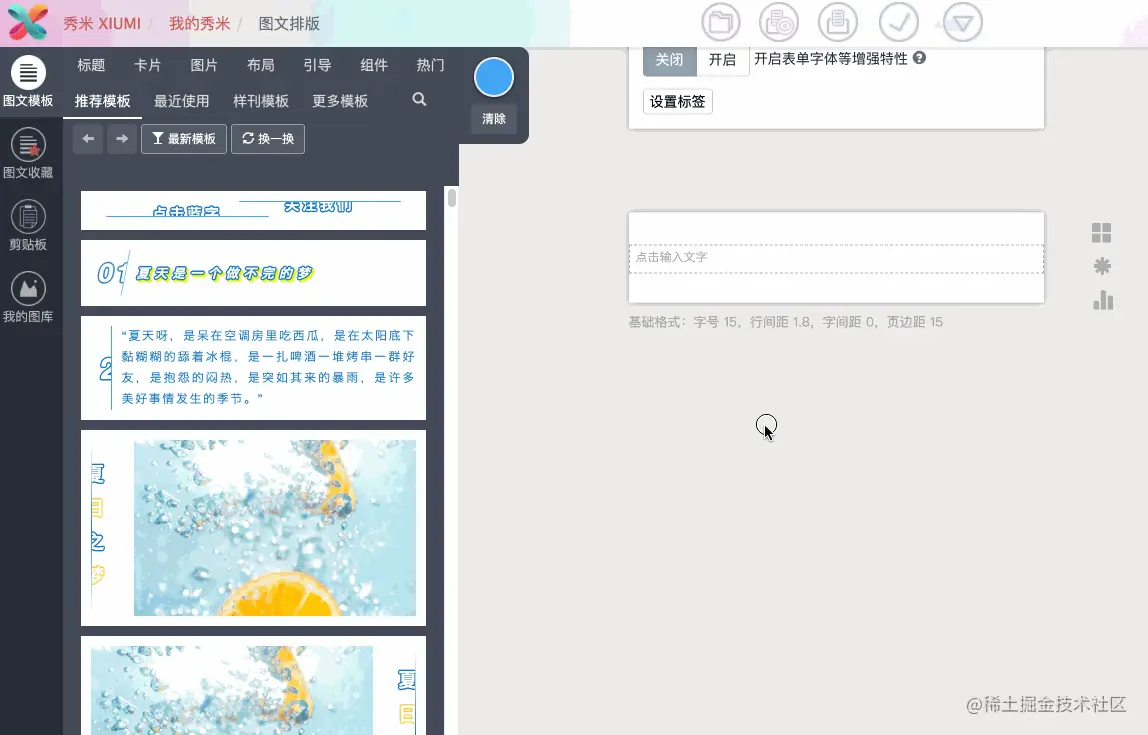Select the 推荐模板 tab

(102, 101)
